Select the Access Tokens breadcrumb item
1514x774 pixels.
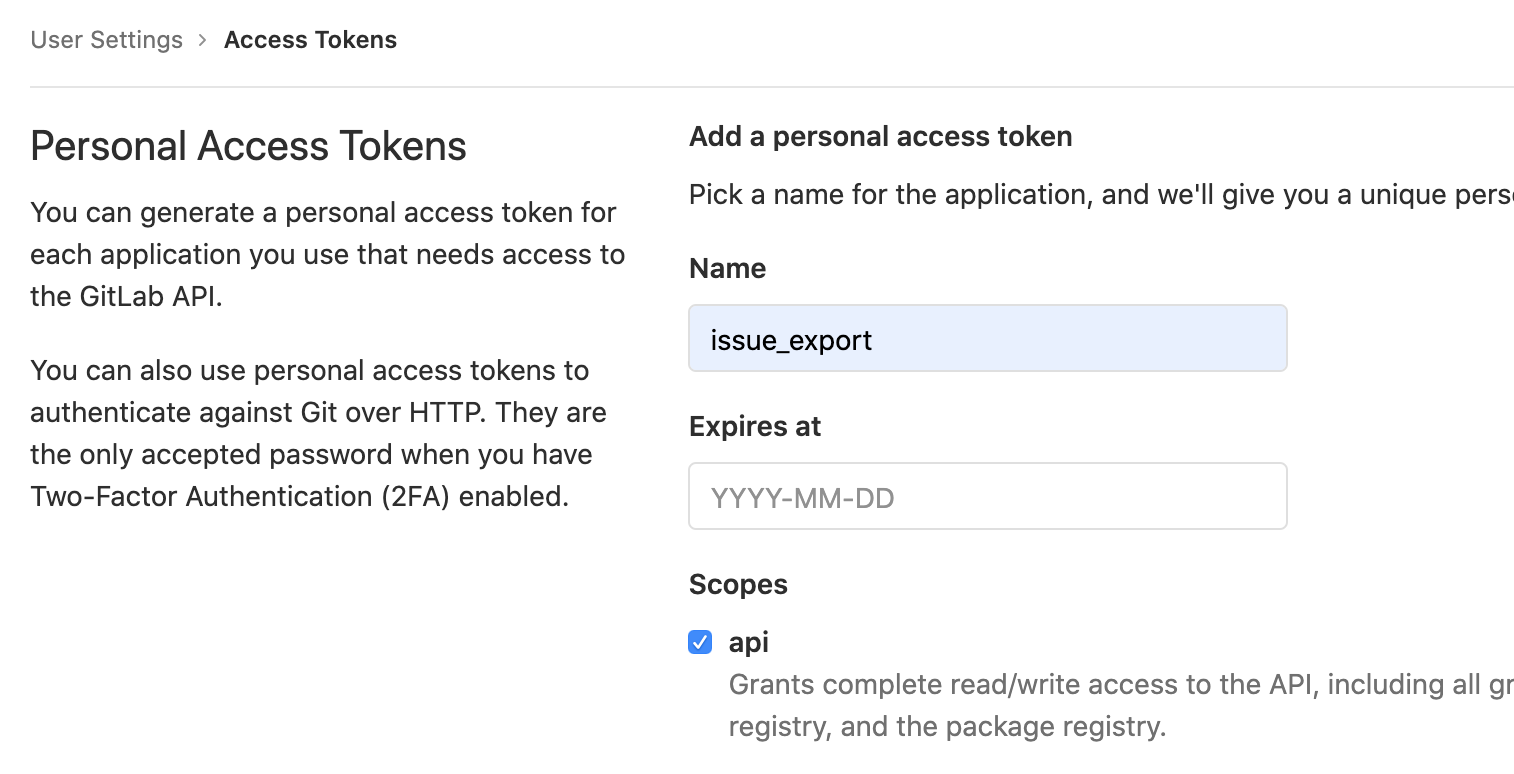pos(310,39)
